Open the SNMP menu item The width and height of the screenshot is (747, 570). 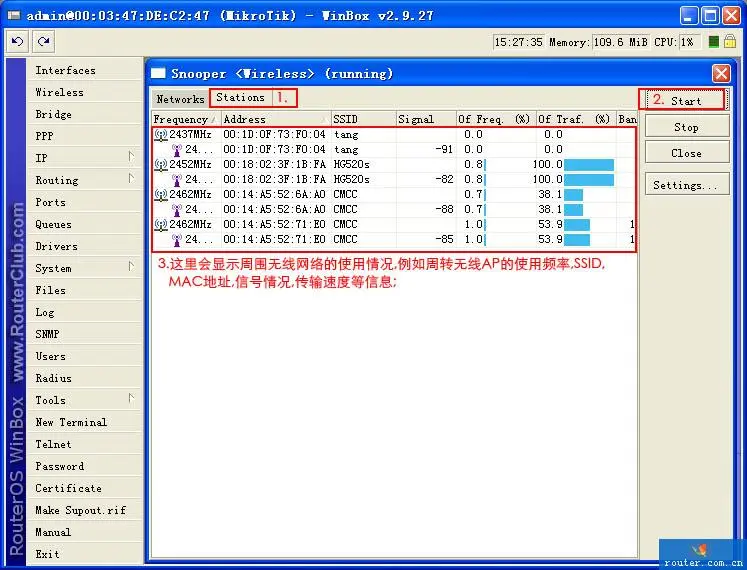pos(84,334)
